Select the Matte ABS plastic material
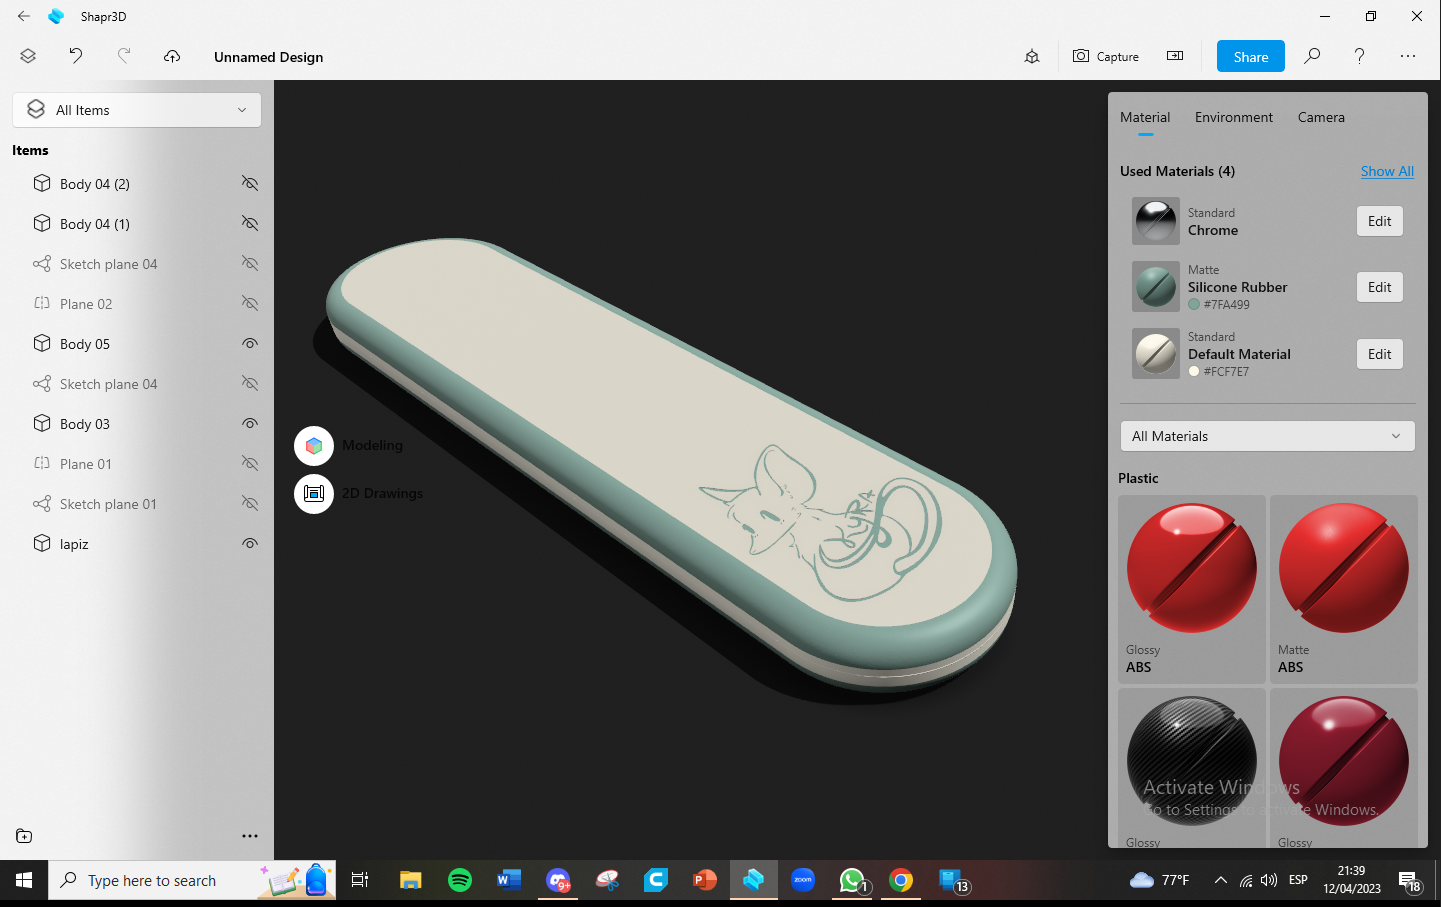The width and height of the screenshot is (1441, 907). pos(1344,589)
